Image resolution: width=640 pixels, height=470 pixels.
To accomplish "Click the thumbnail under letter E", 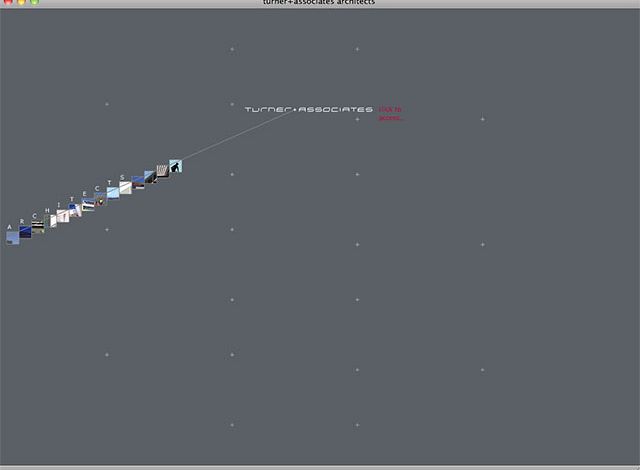I will [x=88, y=205].
